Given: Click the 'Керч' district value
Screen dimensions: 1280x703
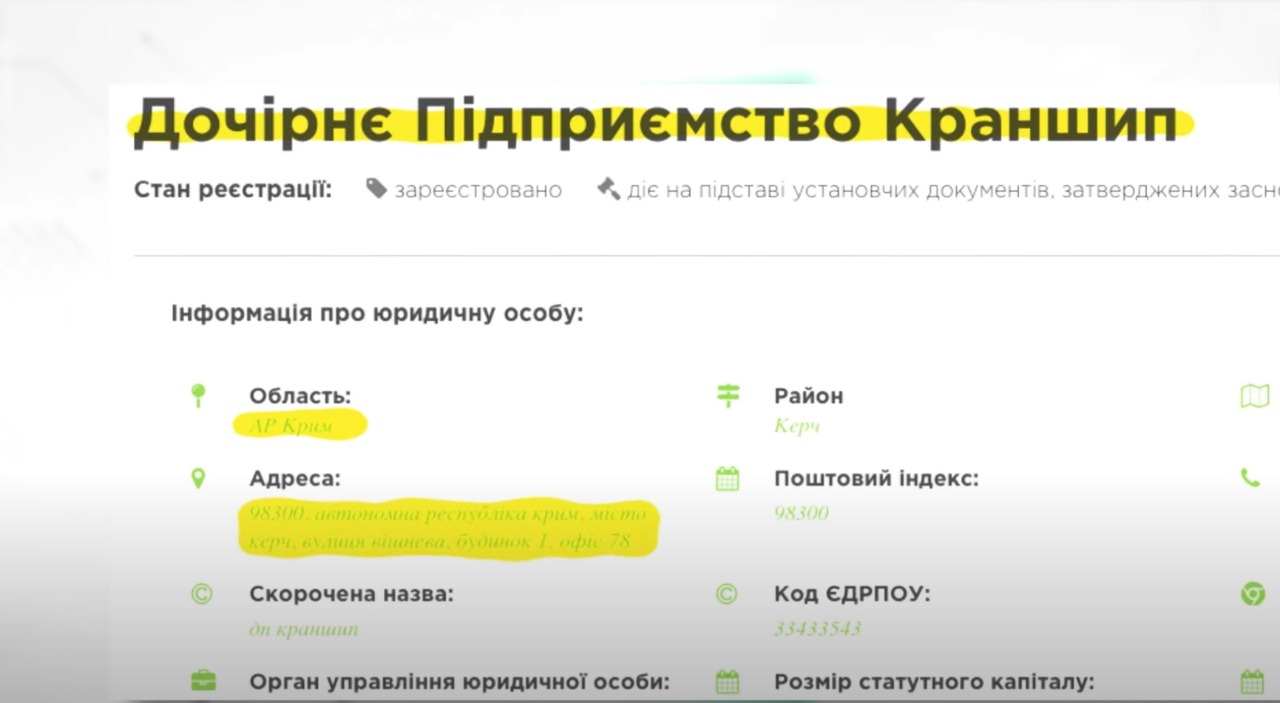Looking at the screenshot, I should (x=797, y=426).
